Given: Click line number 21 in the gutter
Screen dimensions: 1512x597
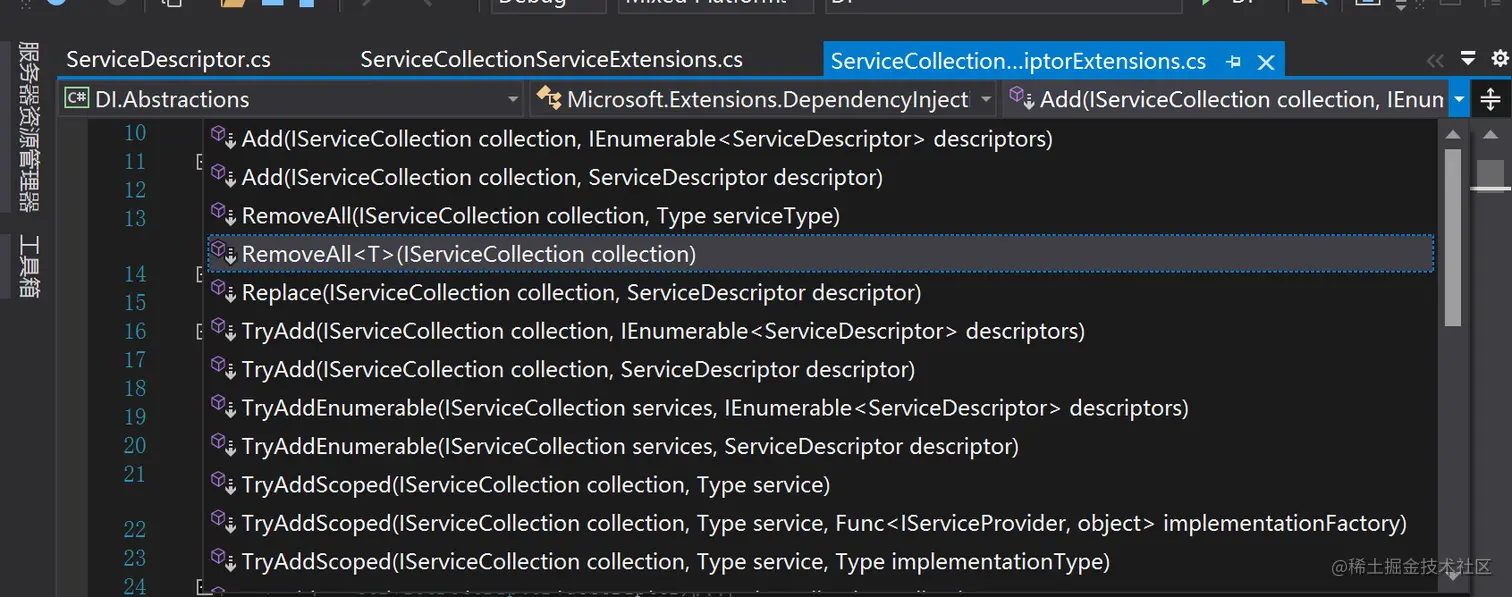Looking at the screenshot, I should [x=135, y=474].
